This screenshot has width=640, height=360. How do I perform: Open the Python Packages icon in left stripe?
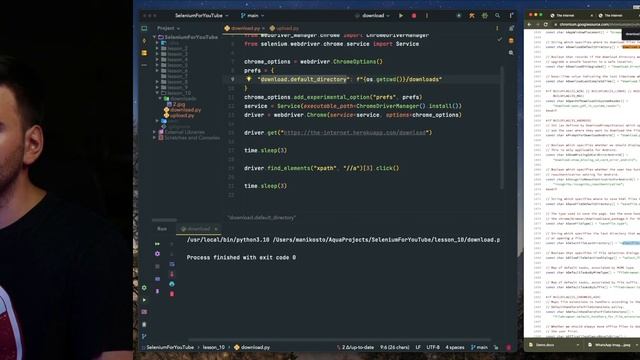pos(144,312)
